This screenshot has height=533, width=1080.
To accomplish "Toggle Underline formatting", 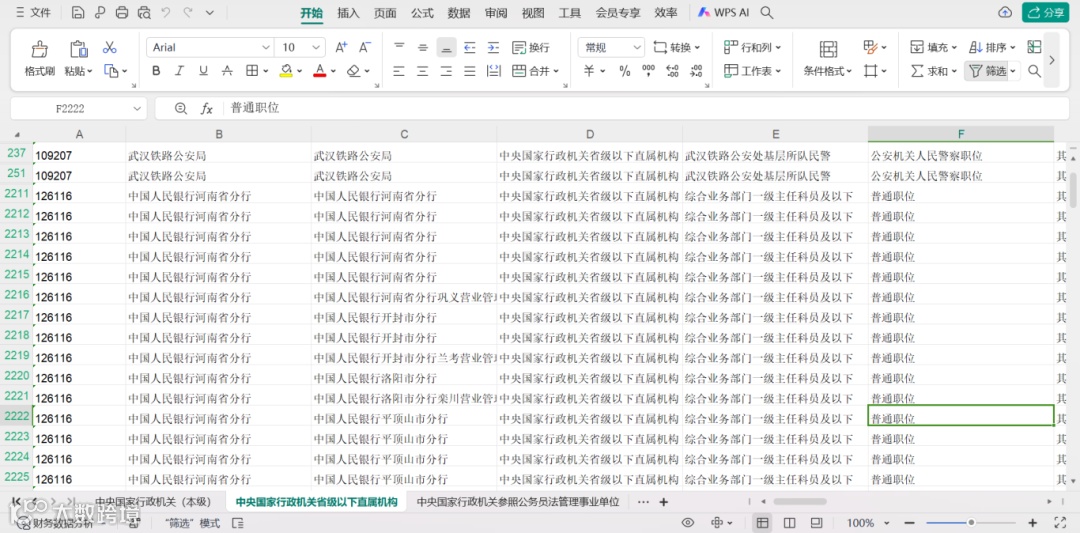I will coord(203,70).
